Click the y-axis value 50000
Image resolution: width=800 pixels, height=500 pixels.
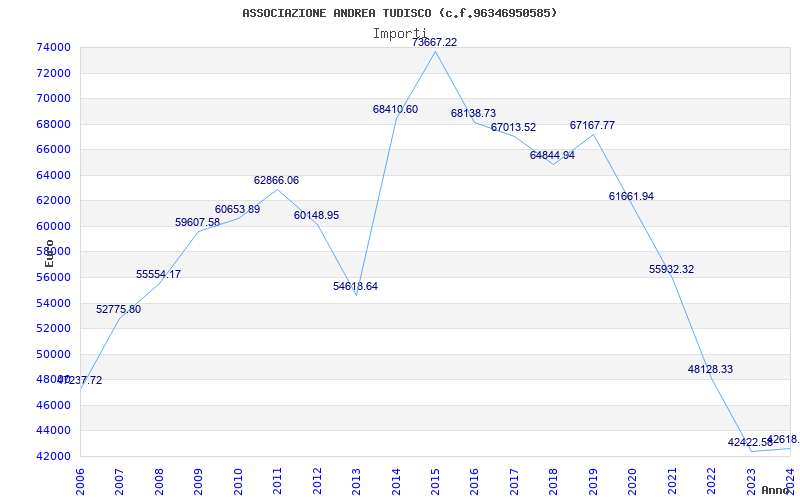(x=53, y=354)
